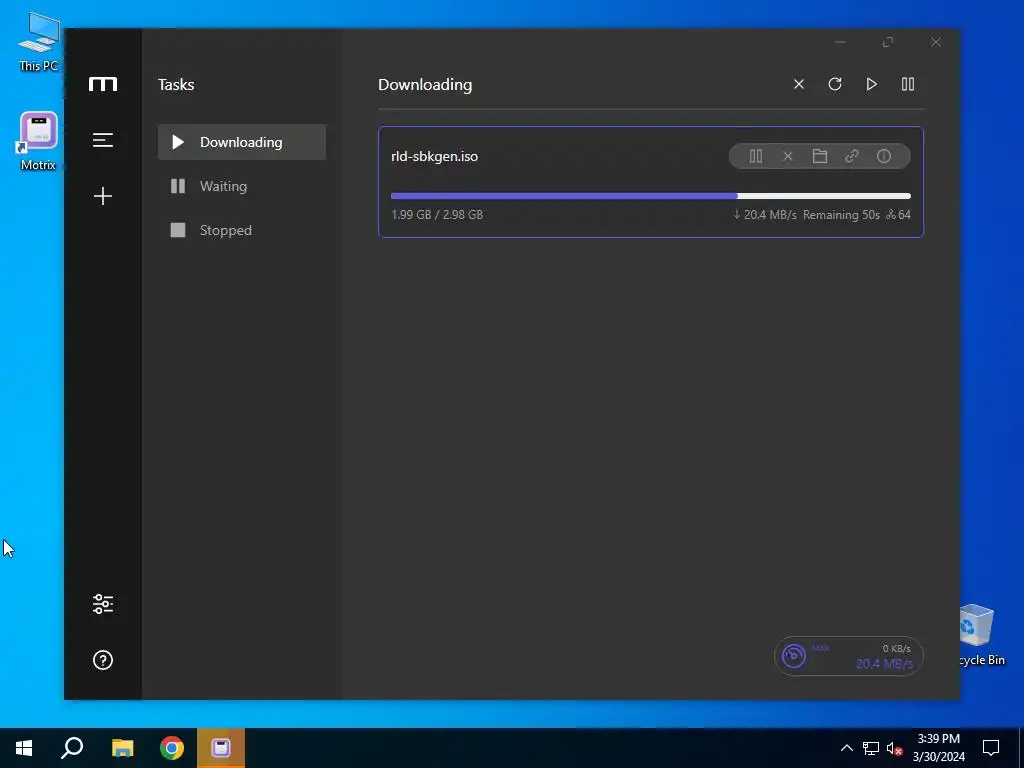Select the Downloading tab

coord(242,142)
